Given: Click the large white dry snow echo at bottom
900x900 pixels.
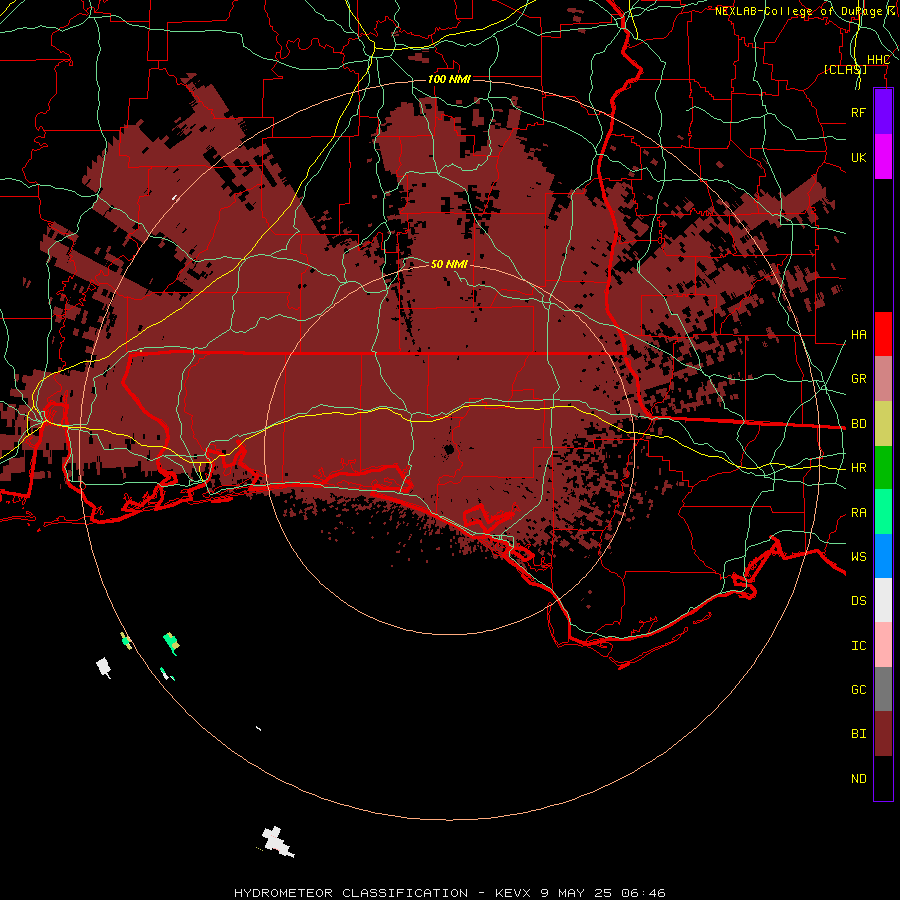Looking at the screenshot, I should [278, 842].
